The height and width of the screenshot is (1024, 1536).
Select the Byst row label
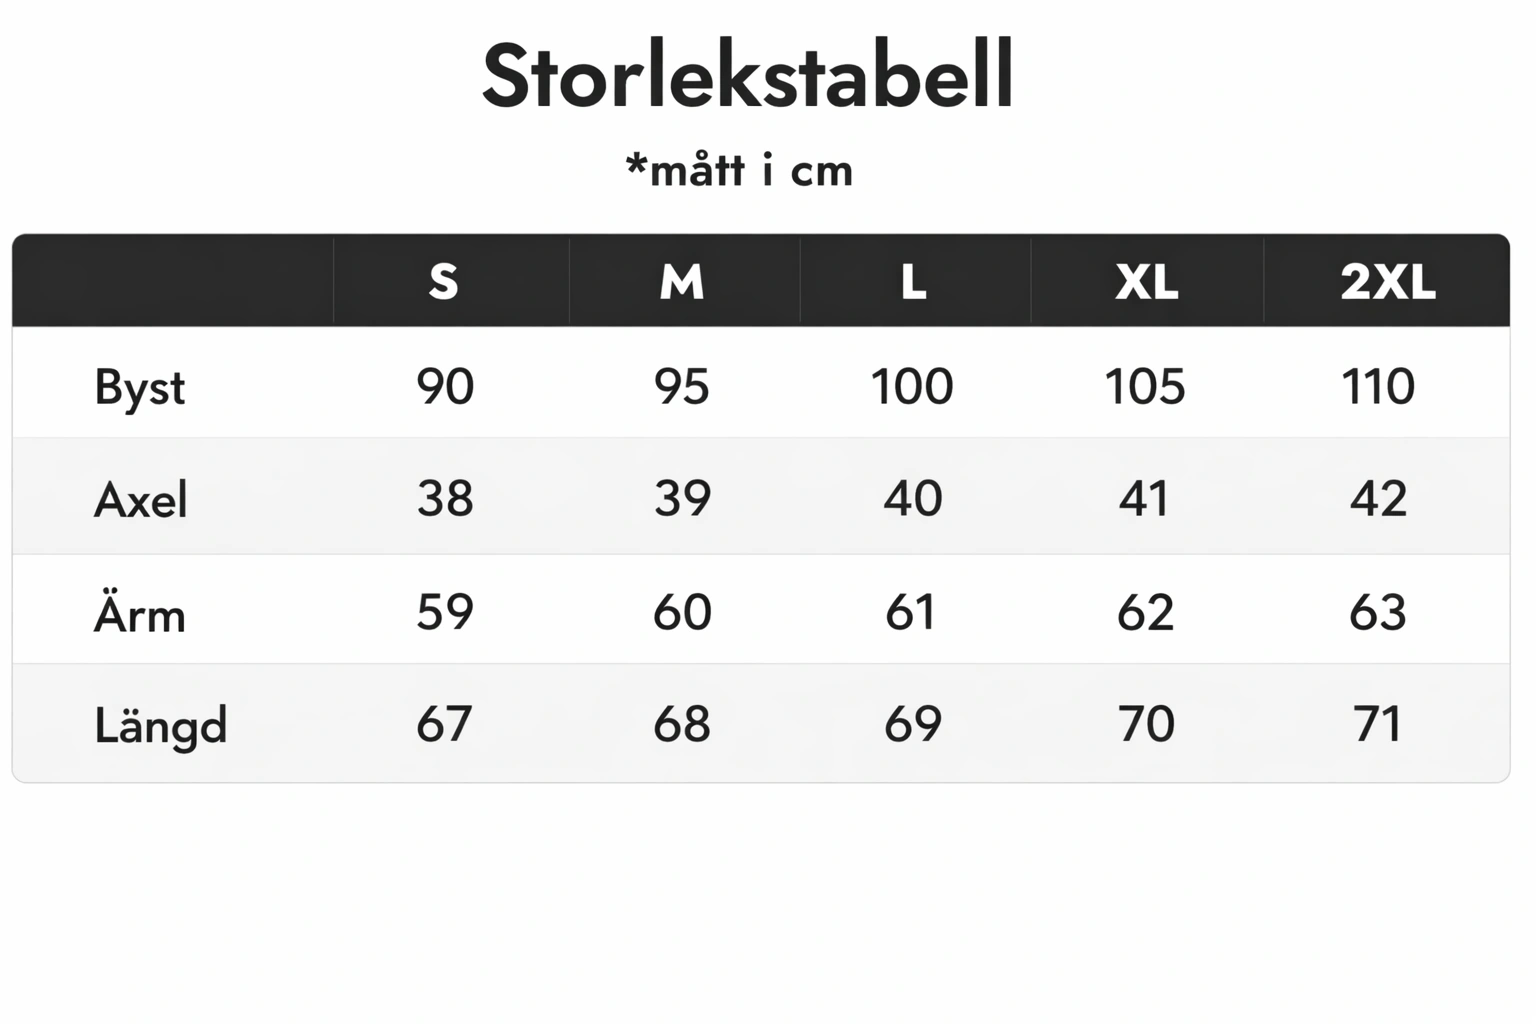(x=139, y=388)
